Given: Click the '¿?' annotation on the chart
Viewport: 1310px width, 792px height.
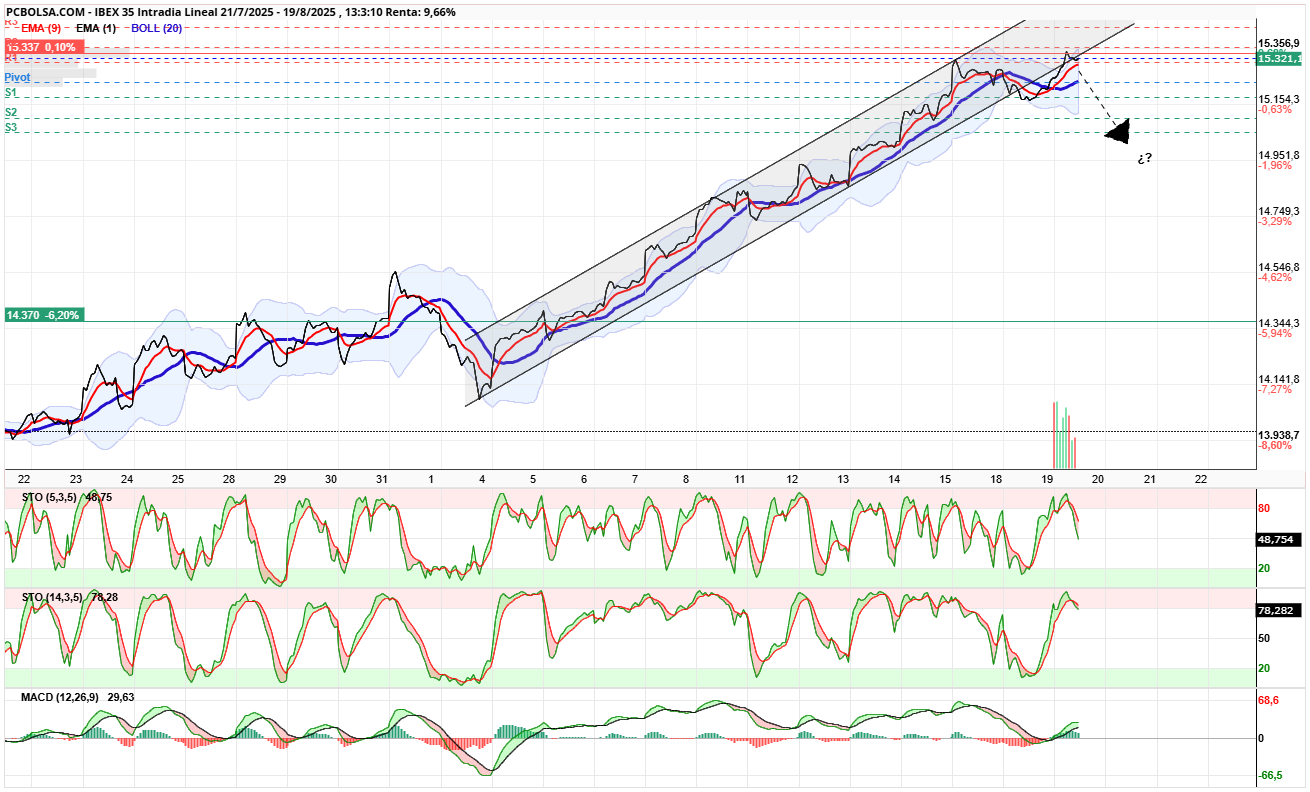Looking at the screenshot, I should tap(1144, 158).
